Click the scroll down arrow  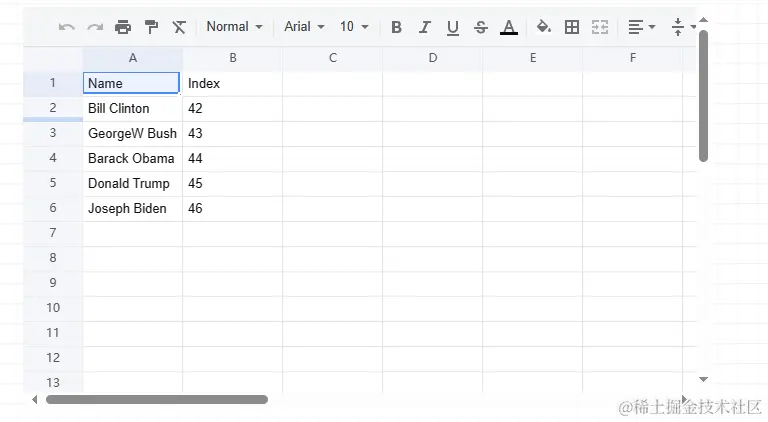(703, 379)
